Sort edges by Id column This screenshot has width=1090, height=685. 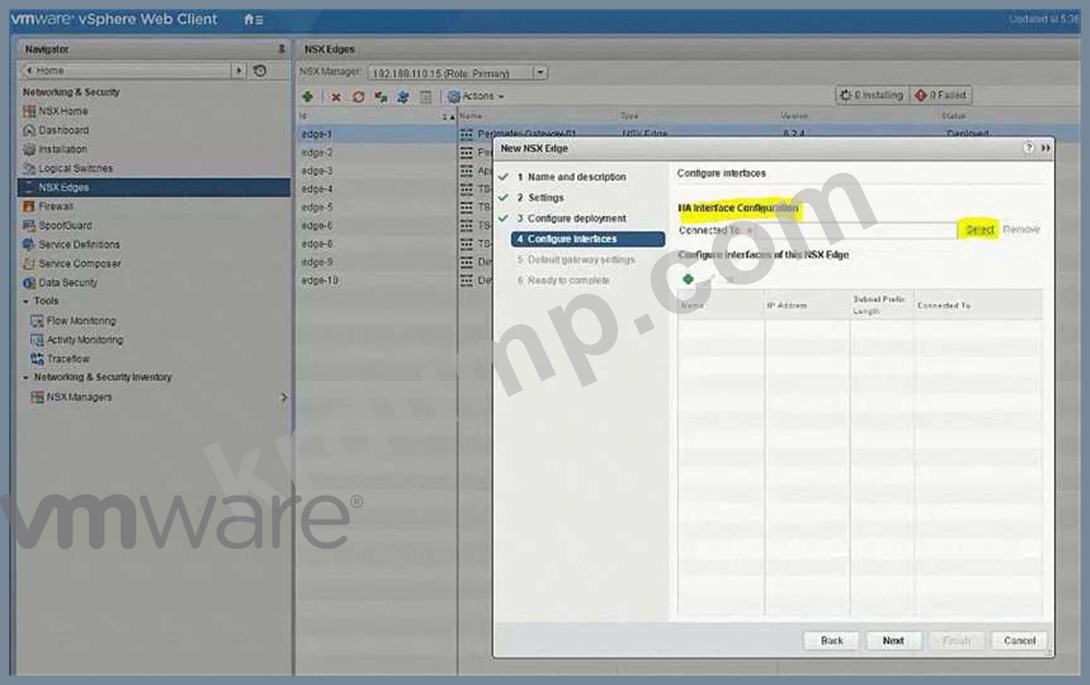click(375, 115)
